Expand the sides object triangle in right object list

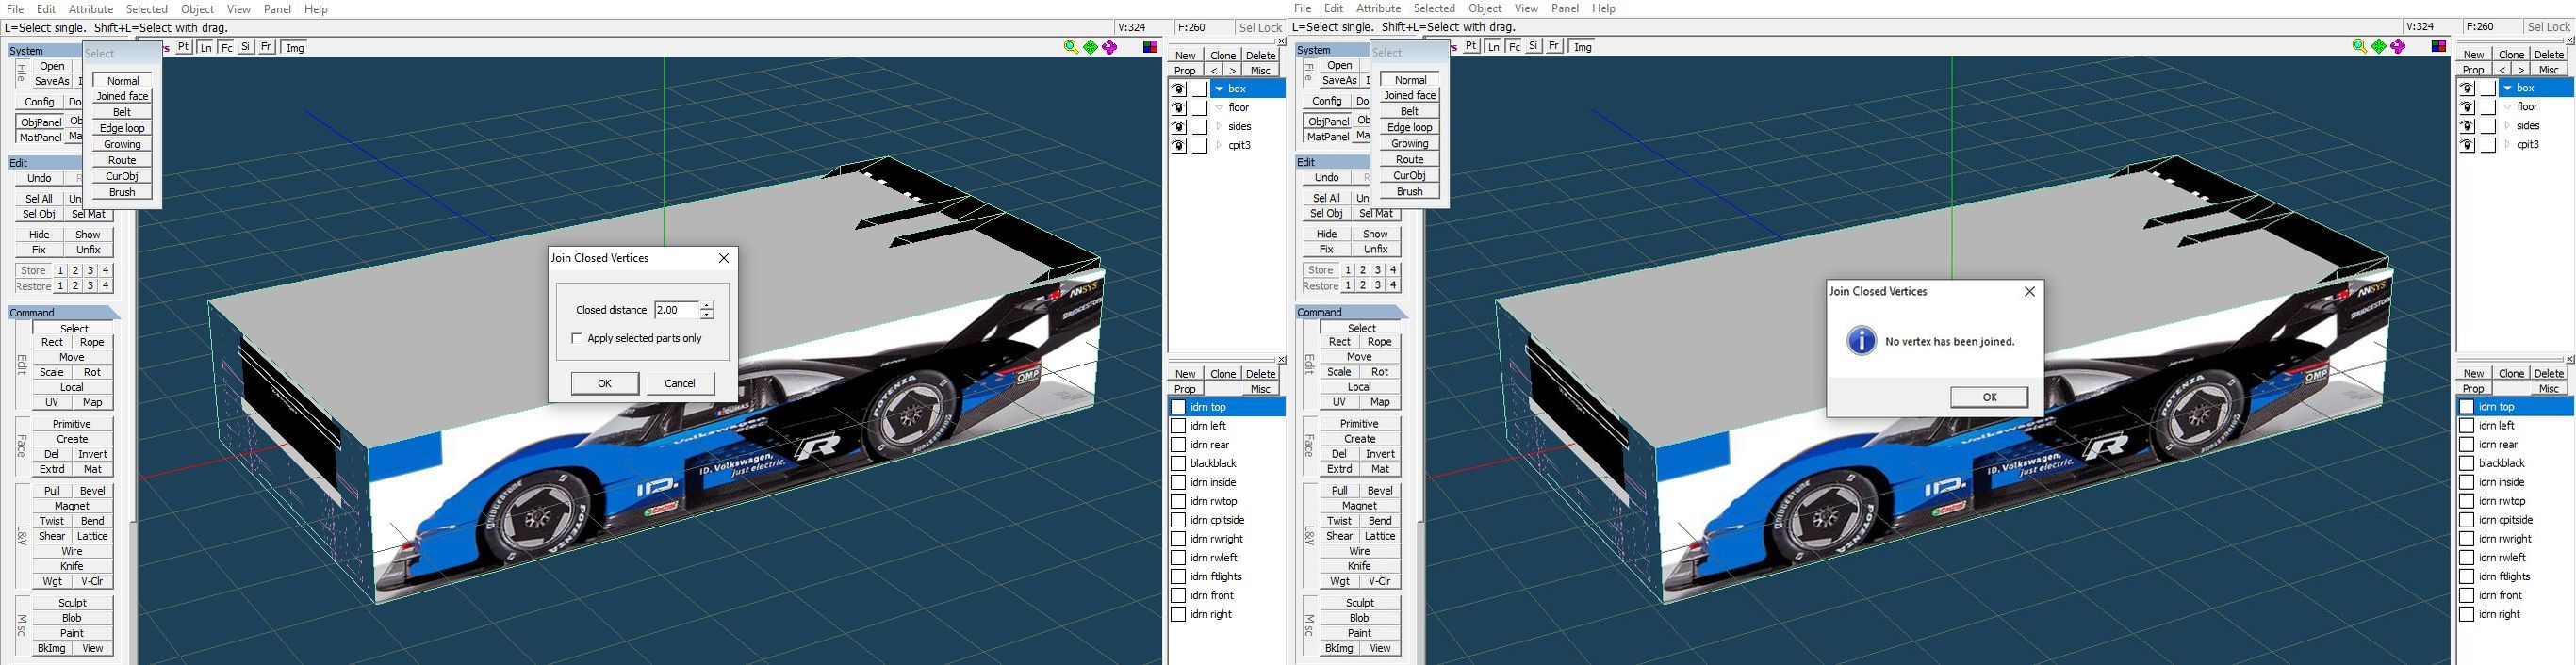click(x=2507, y=126)
